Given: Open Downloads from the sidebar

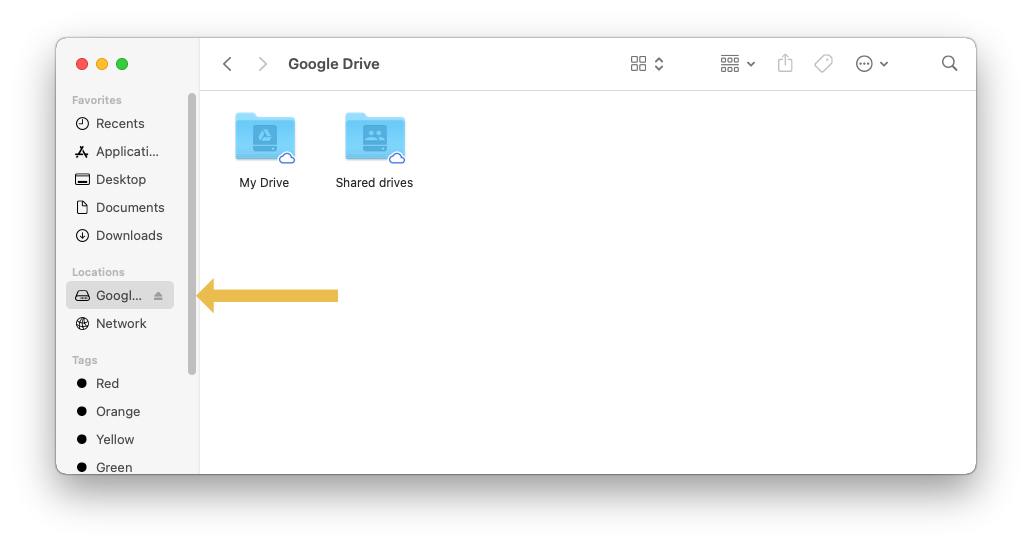Looking at the screenshot, I should 129,236.
